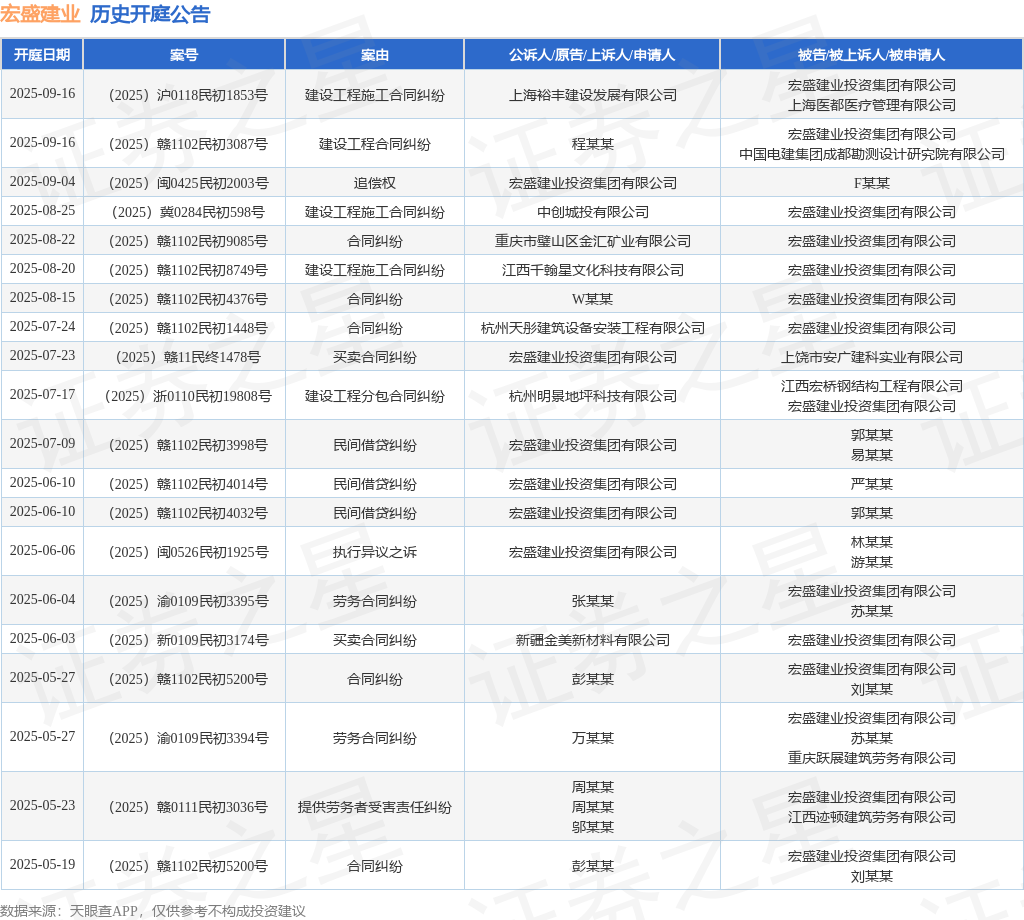Click plaintiff 程某某
The width and height of the screenshot is (1024, 920).
pos(592,144)
